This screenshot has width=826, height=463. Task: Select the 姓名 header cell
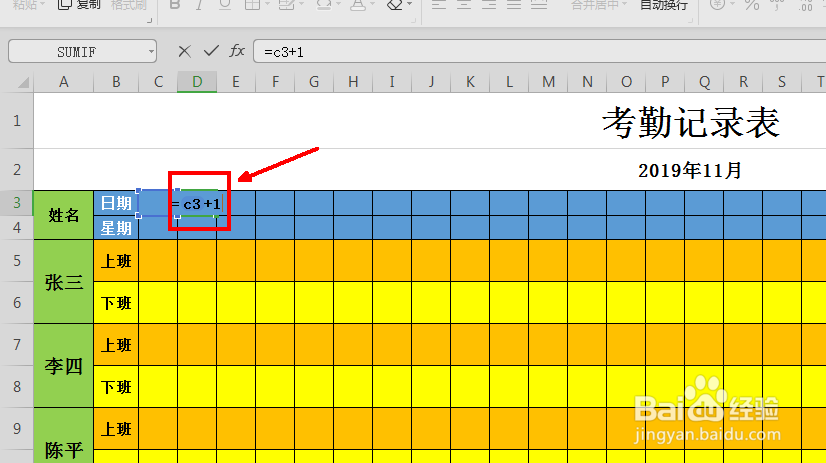64,215
